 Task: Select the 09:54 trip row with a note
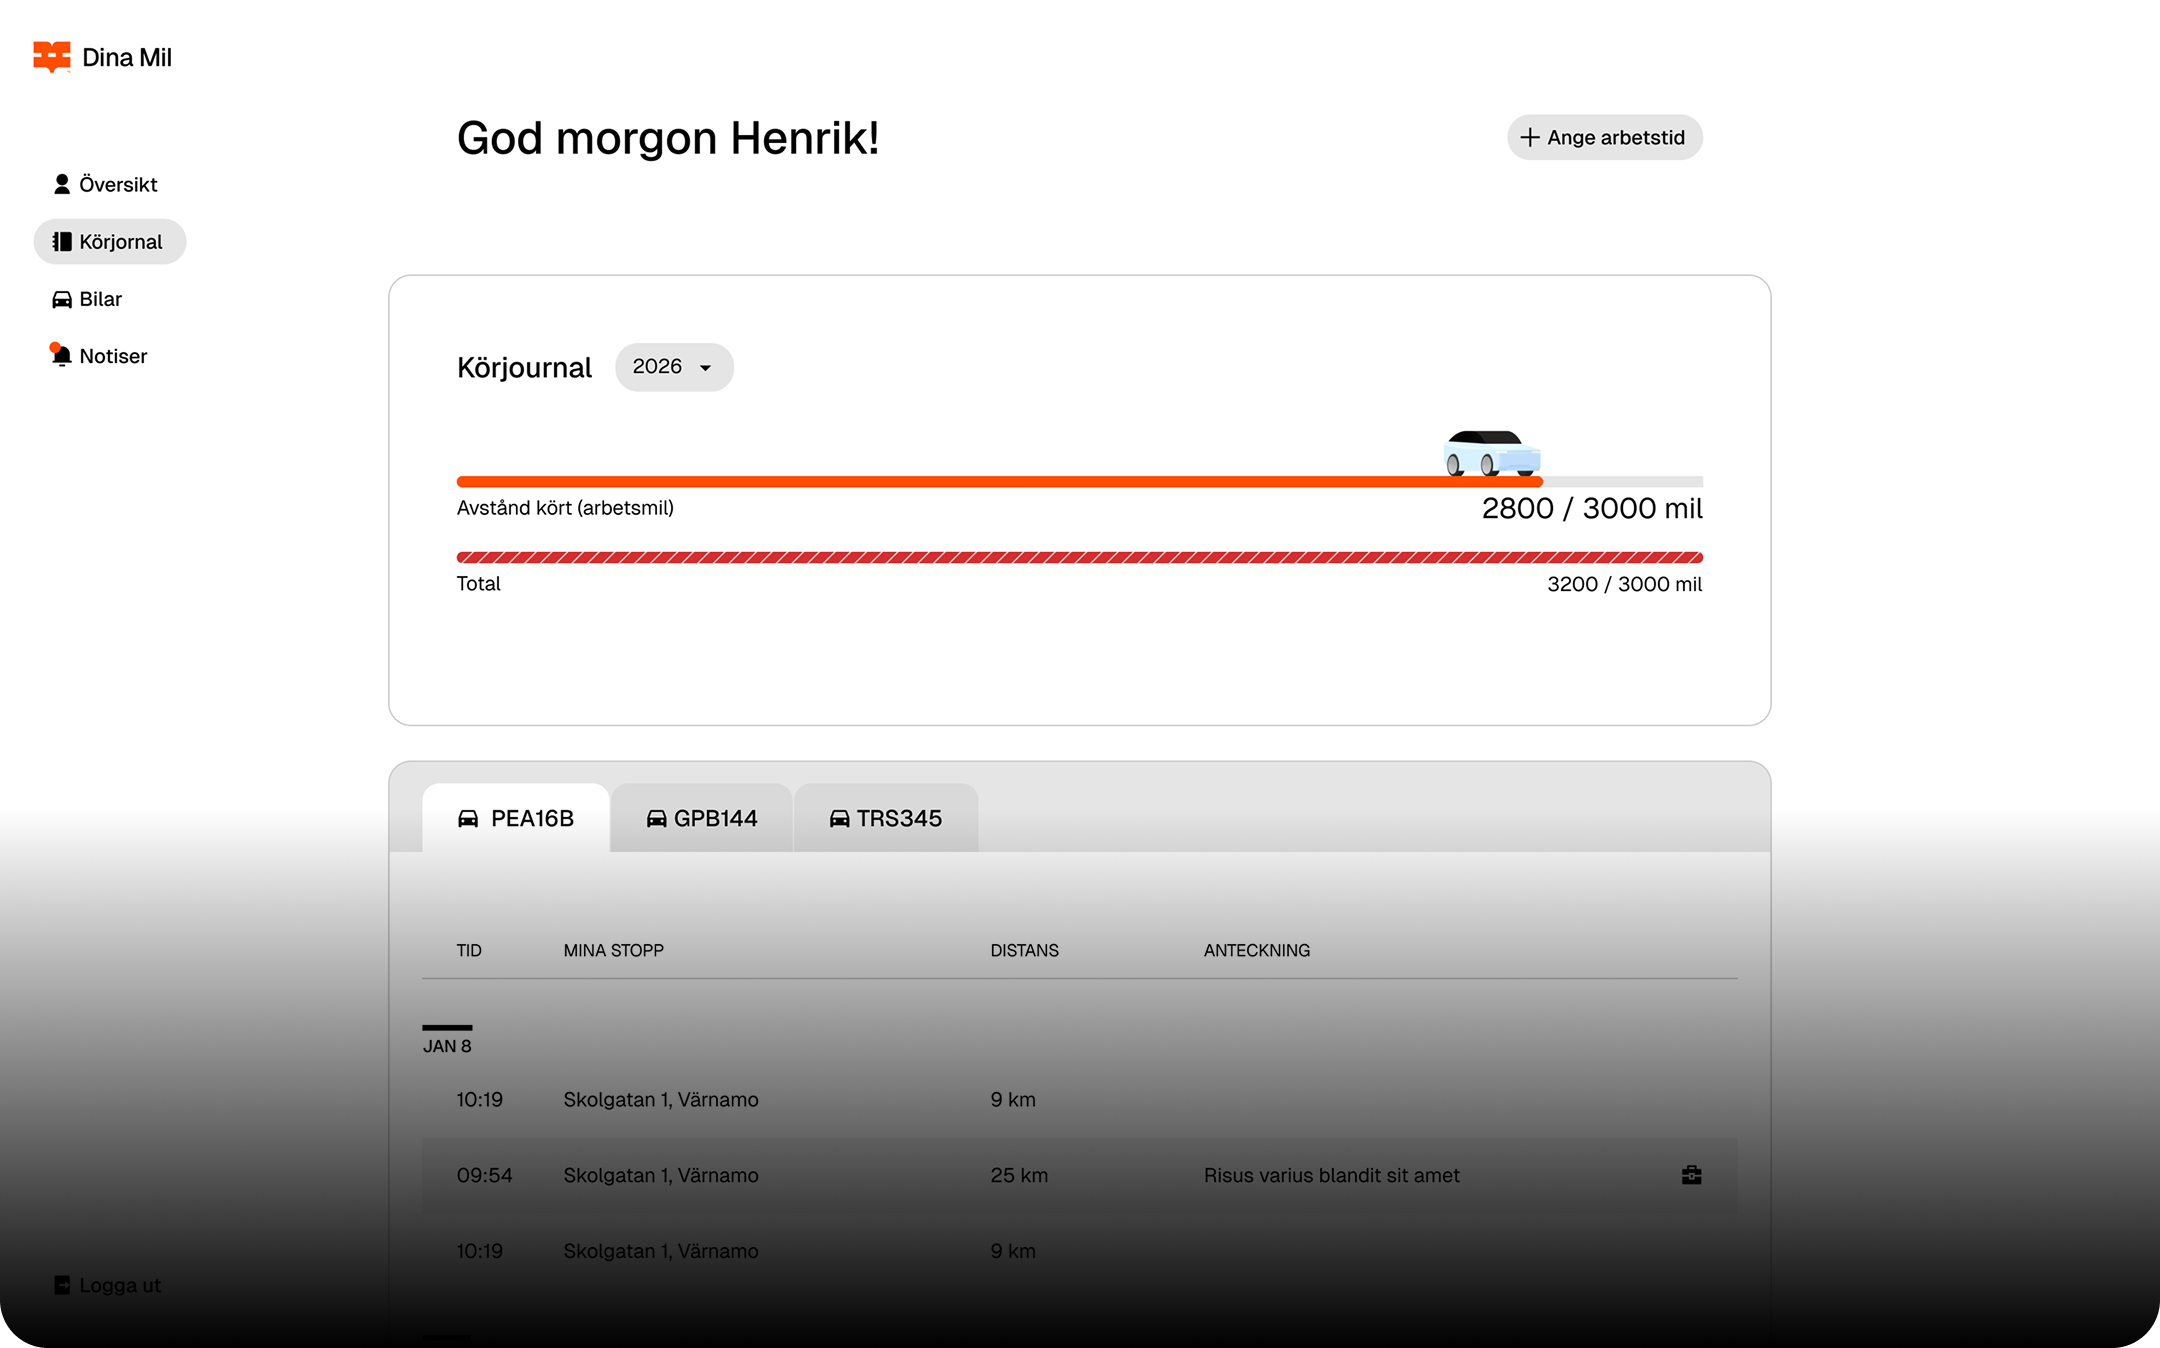click(1080, 1175)
